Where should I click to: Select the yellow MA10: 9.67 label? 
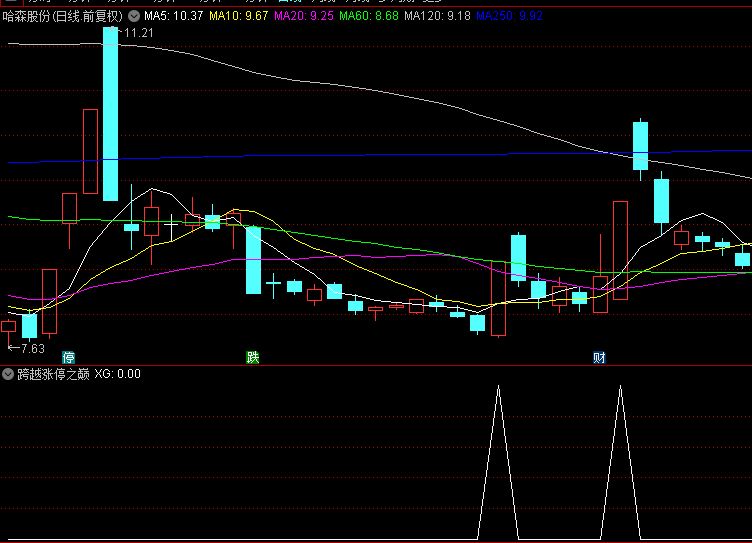pyautogui.click(x=238, y=16)
